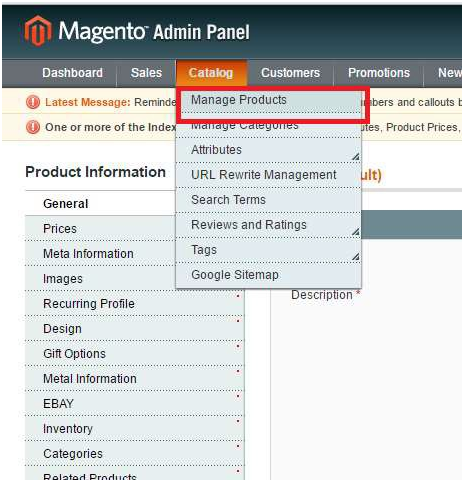Open the Customers navigation menu
The height and width of the screenshot is (482, 464).
(x=290, y=73)
